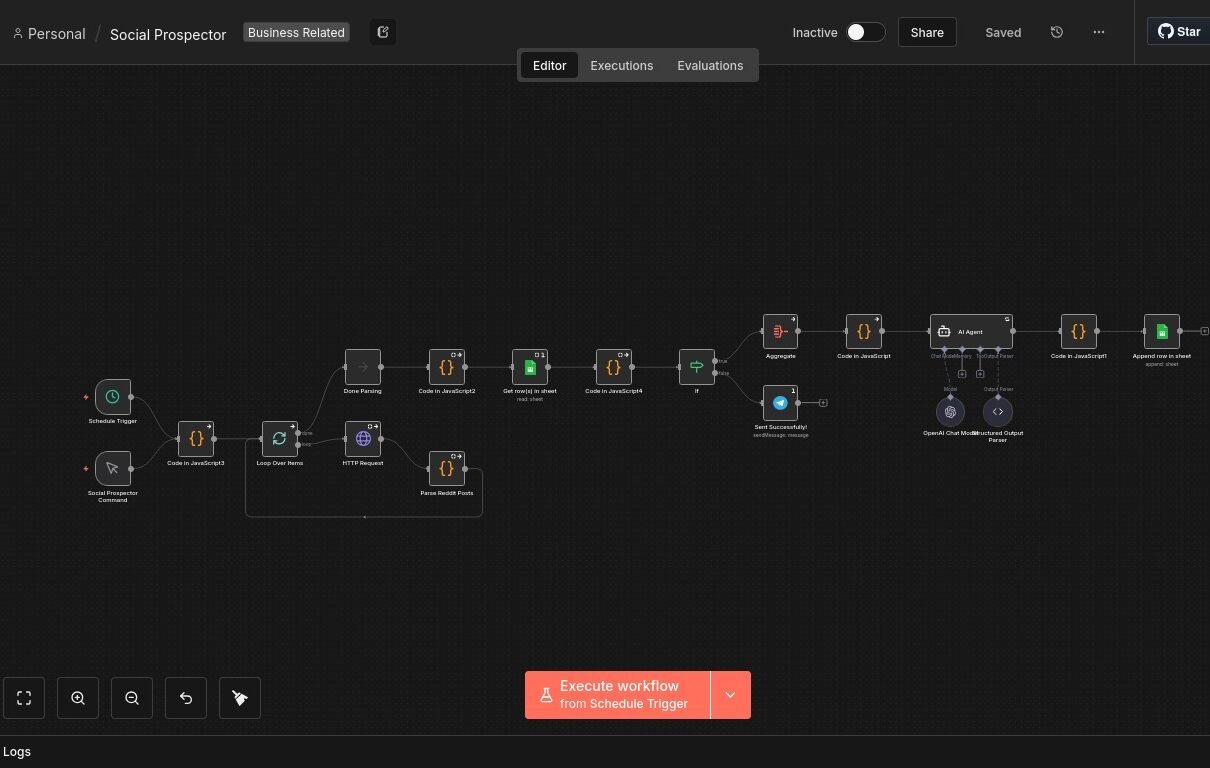Screen dimensions: 1210x768
Task: Switch to the Executions tab
Action: point(622,65)
